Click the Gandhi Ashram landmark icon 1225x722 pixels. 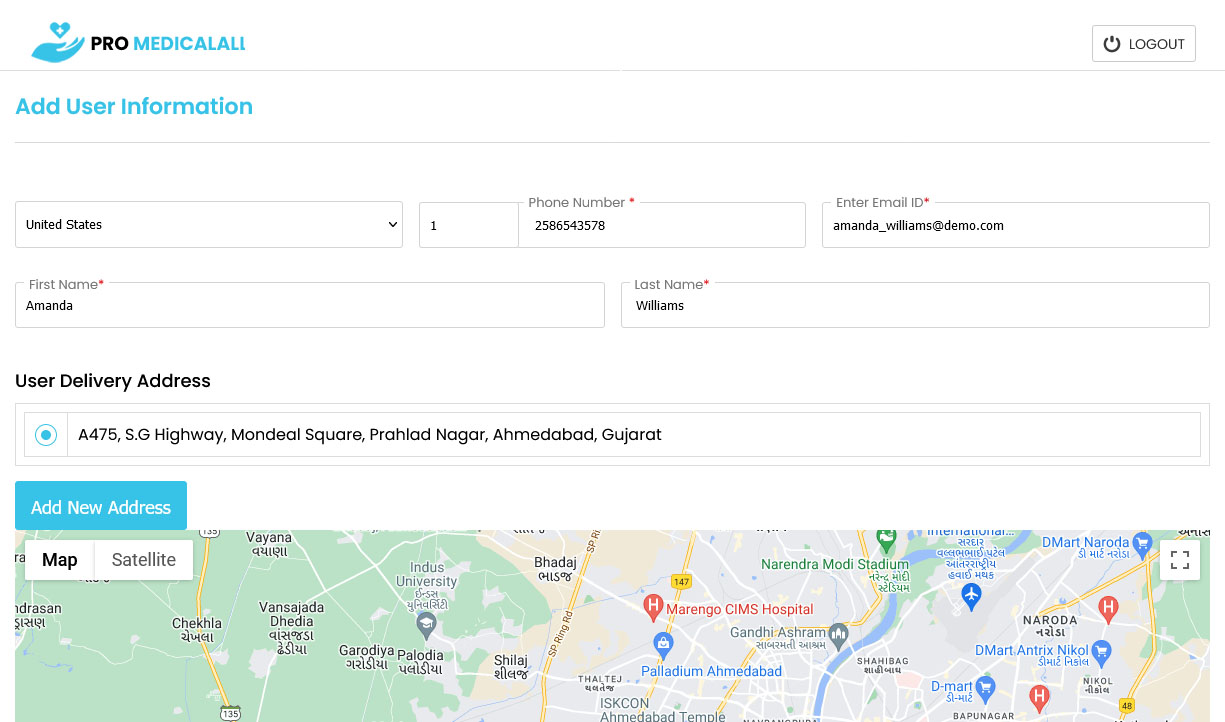click(x=839, y=634)
